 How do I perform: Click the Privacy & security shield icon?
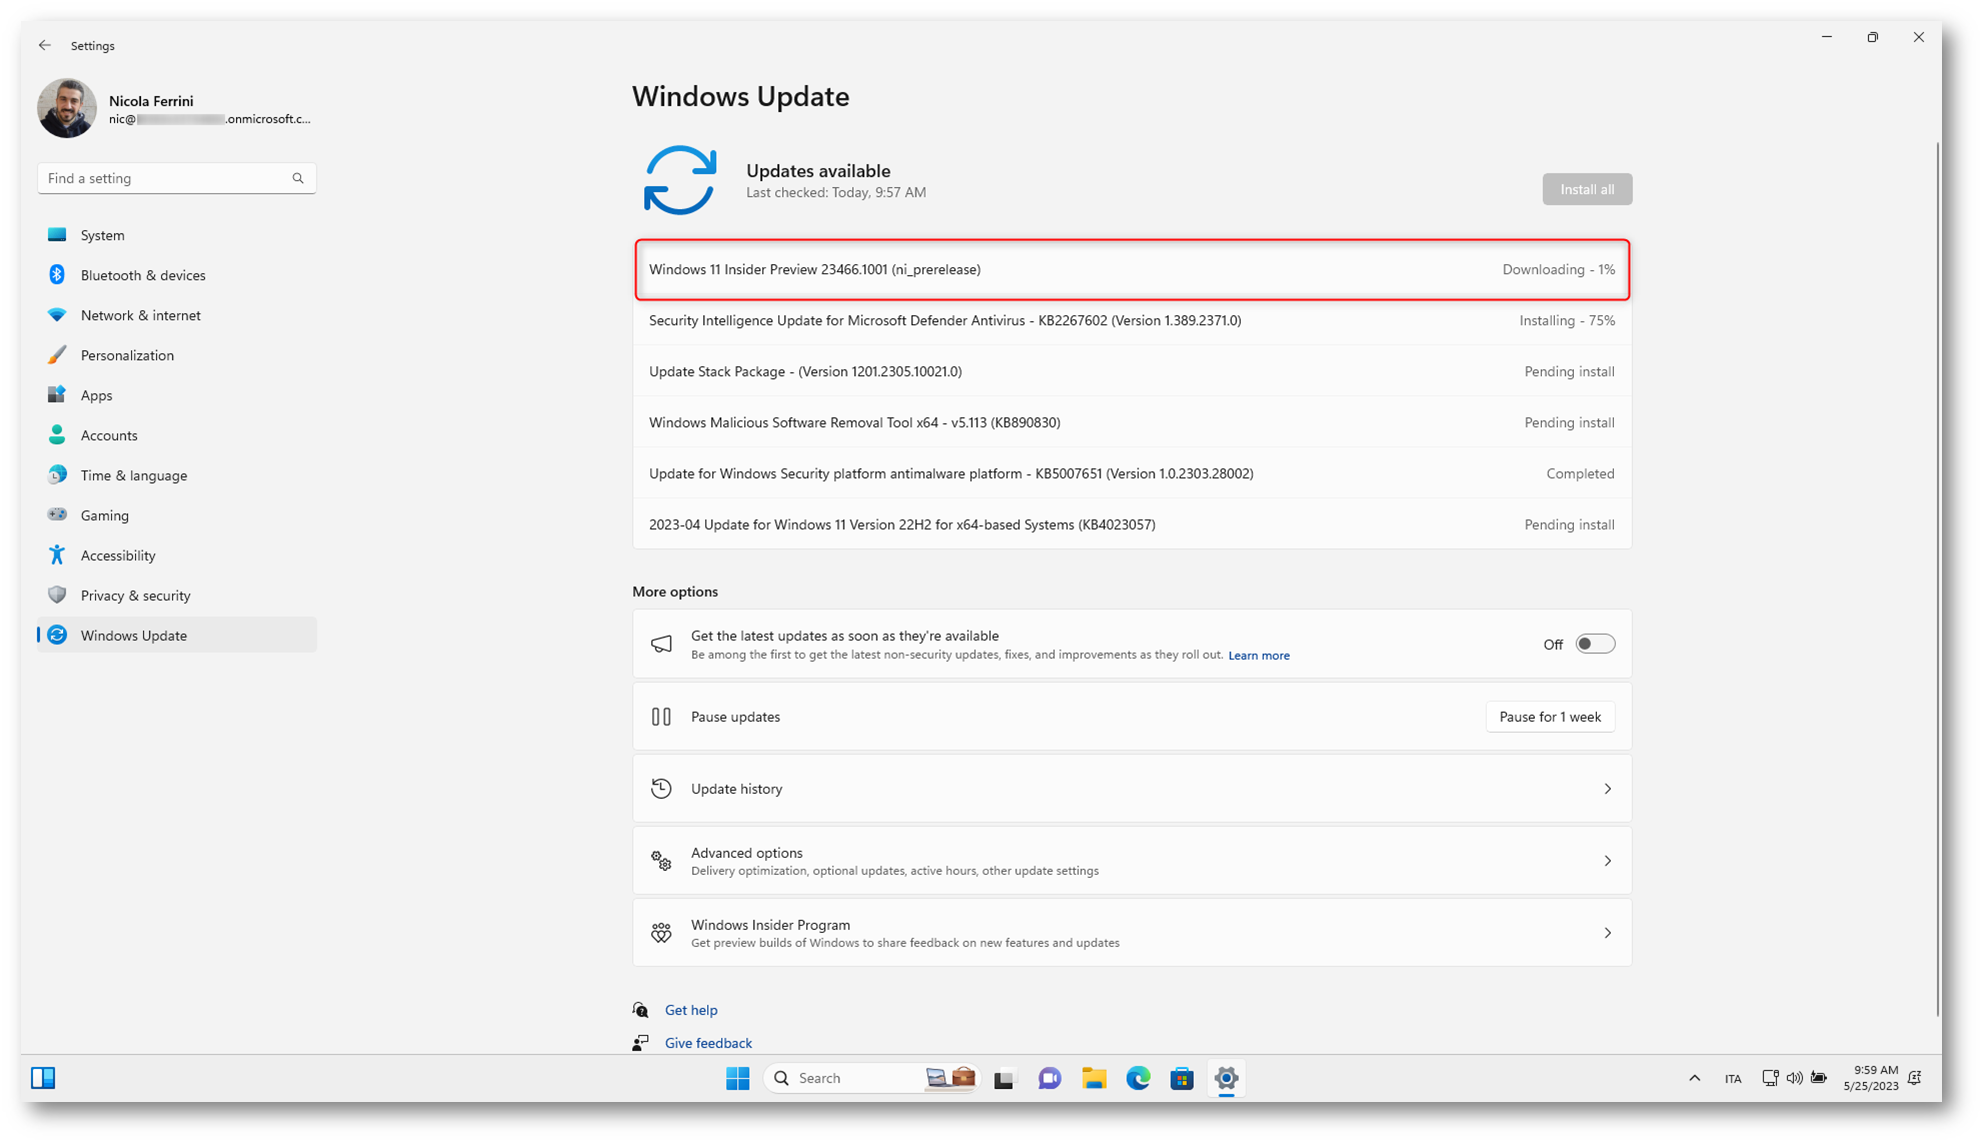tap(57, 595)
